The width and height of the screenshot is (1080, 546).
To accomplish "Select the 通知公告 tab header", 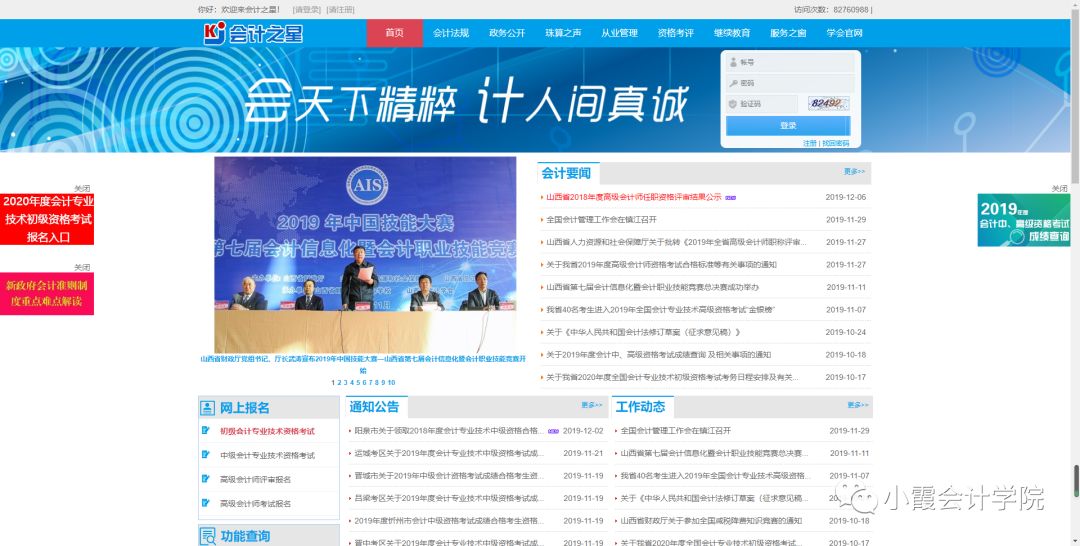I will pyautogui.click(x=375, y=406).
